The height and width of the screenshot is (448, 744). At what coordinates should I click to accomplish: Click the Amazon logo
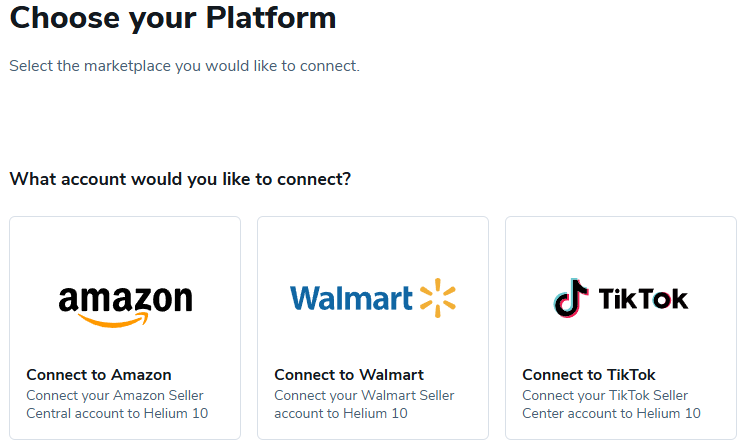pyautogui.click(x=125, y=300)
